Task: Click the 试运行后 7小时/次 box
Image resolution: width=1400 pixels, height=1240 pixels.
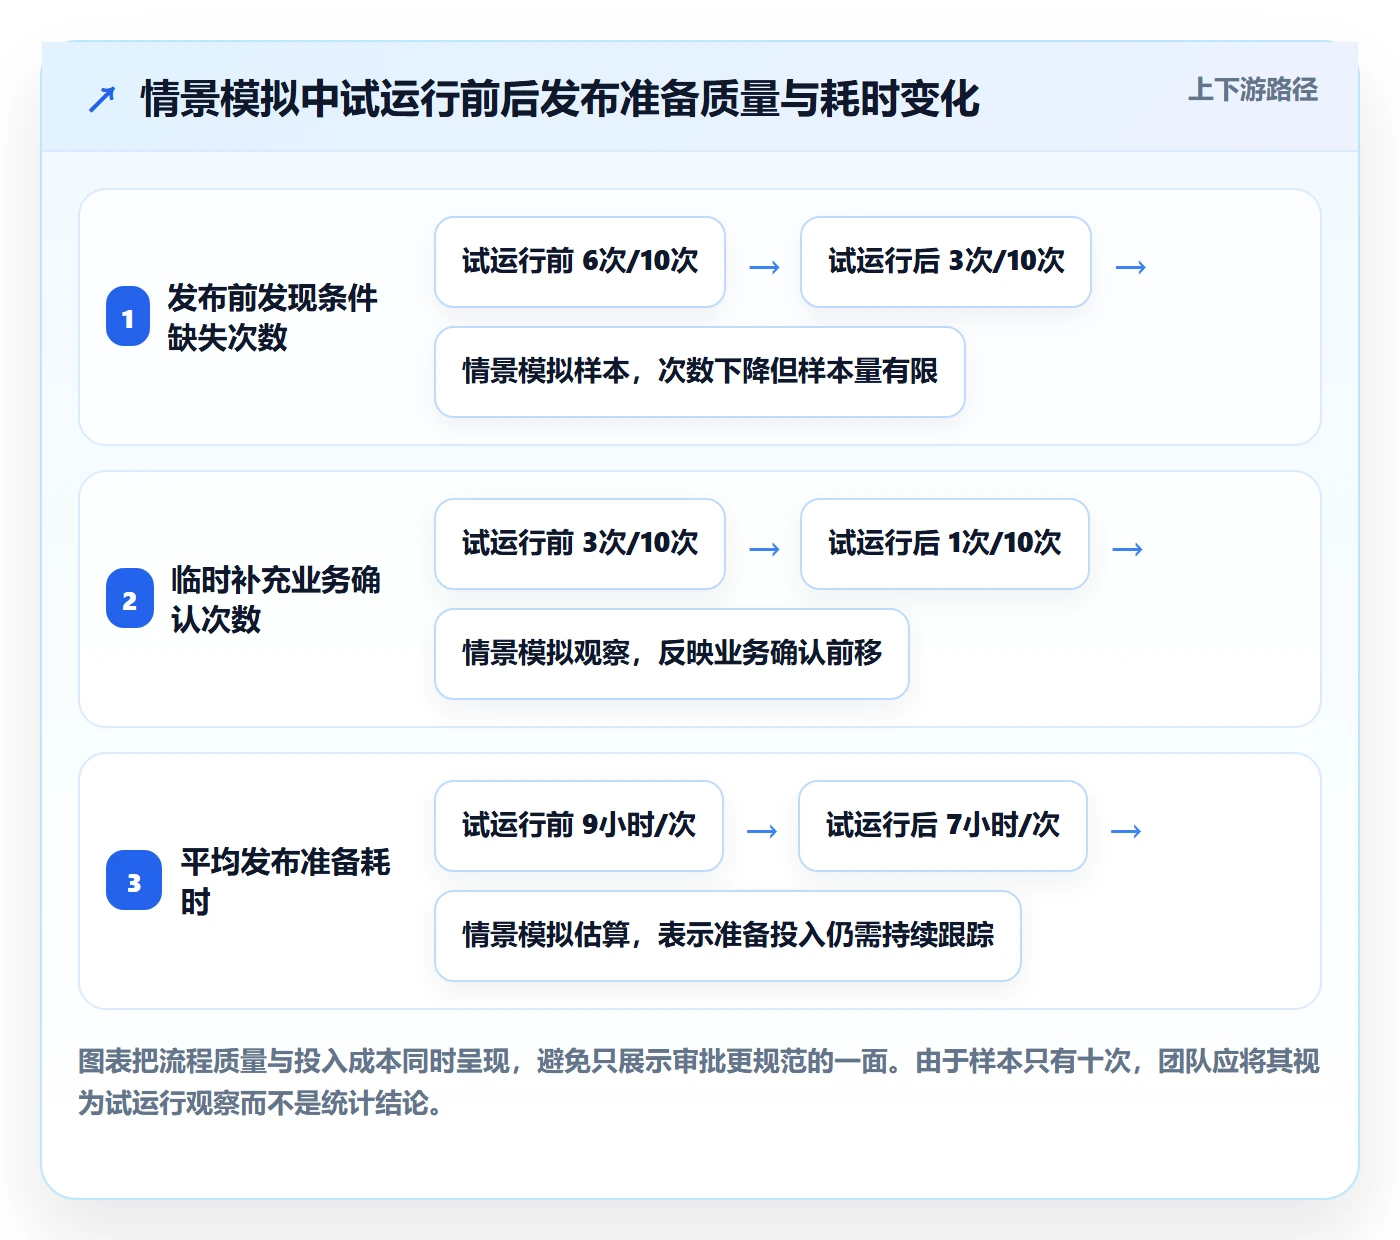Action: click(943, 826)
